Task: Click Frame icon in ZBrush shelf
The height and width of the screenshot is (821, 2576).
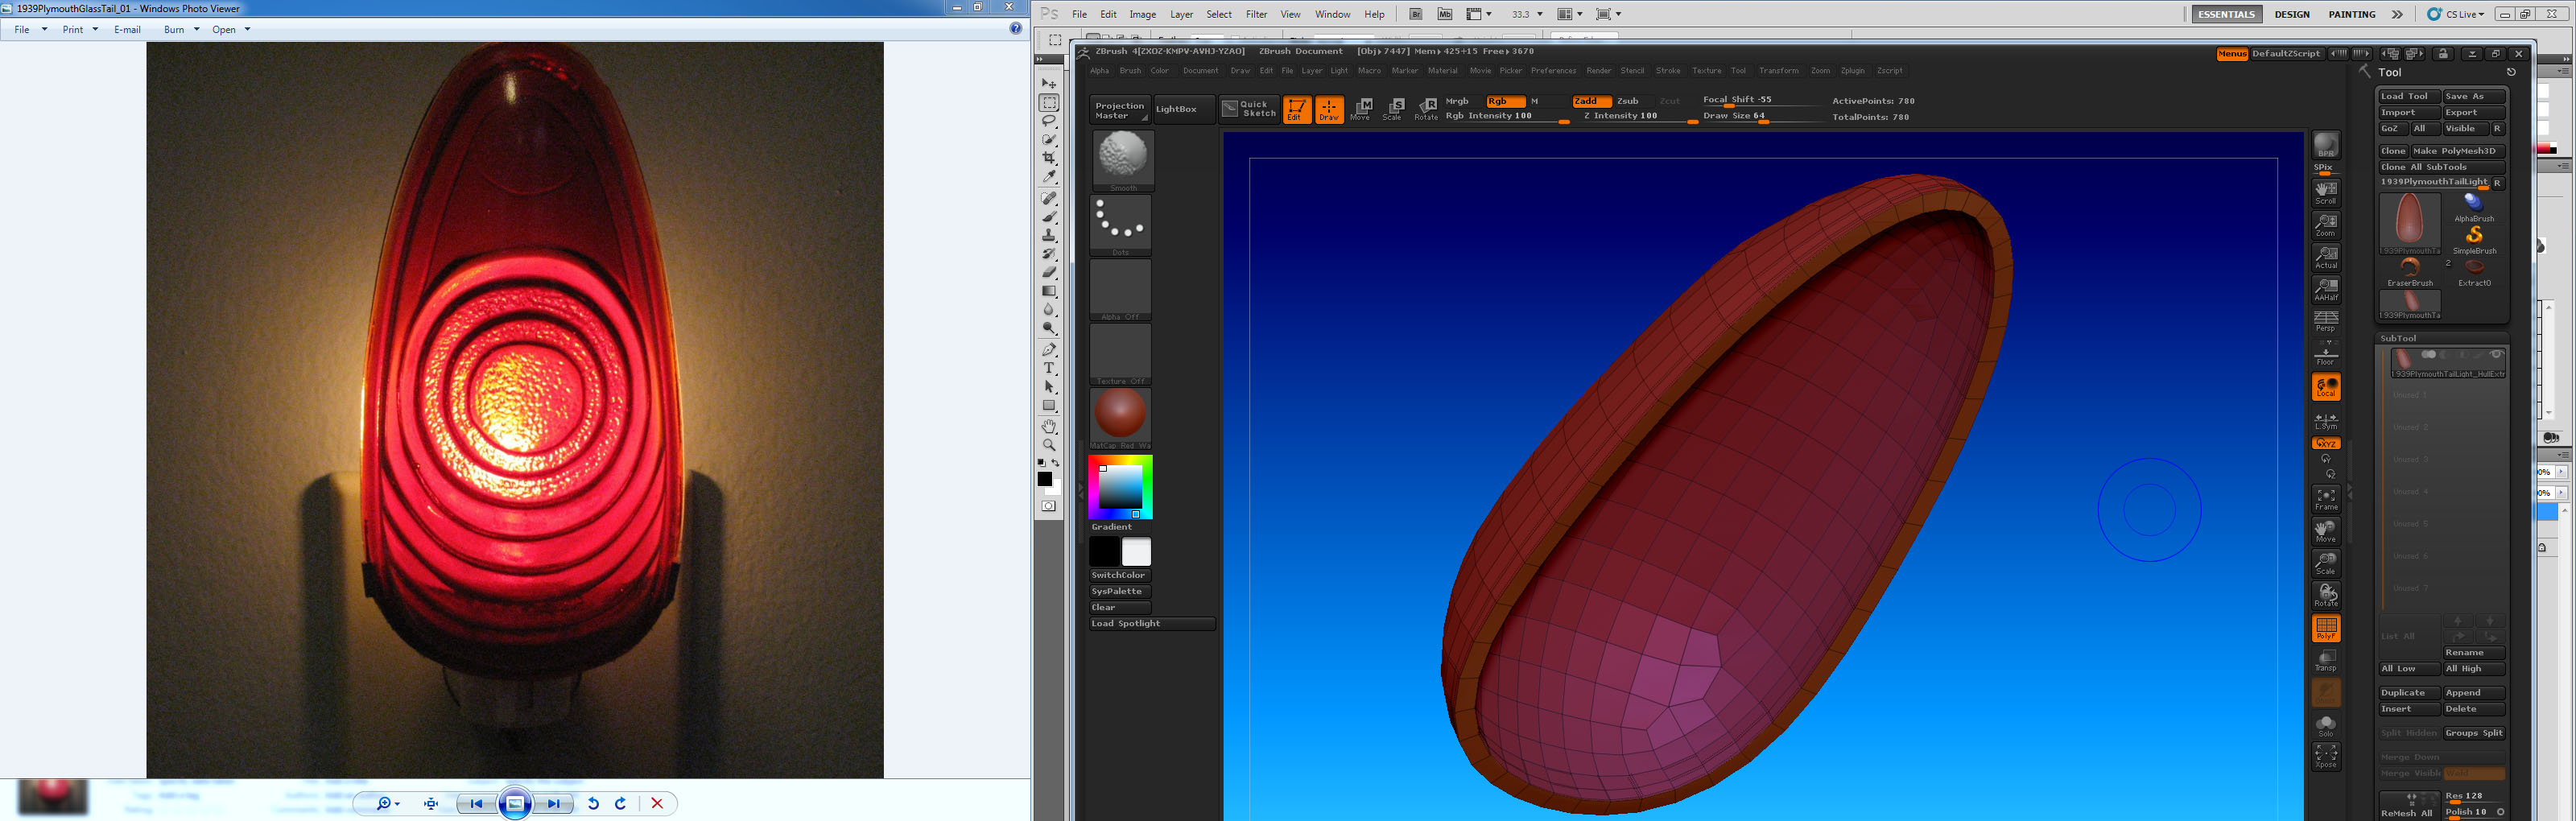Action: tap(2326, 499)
